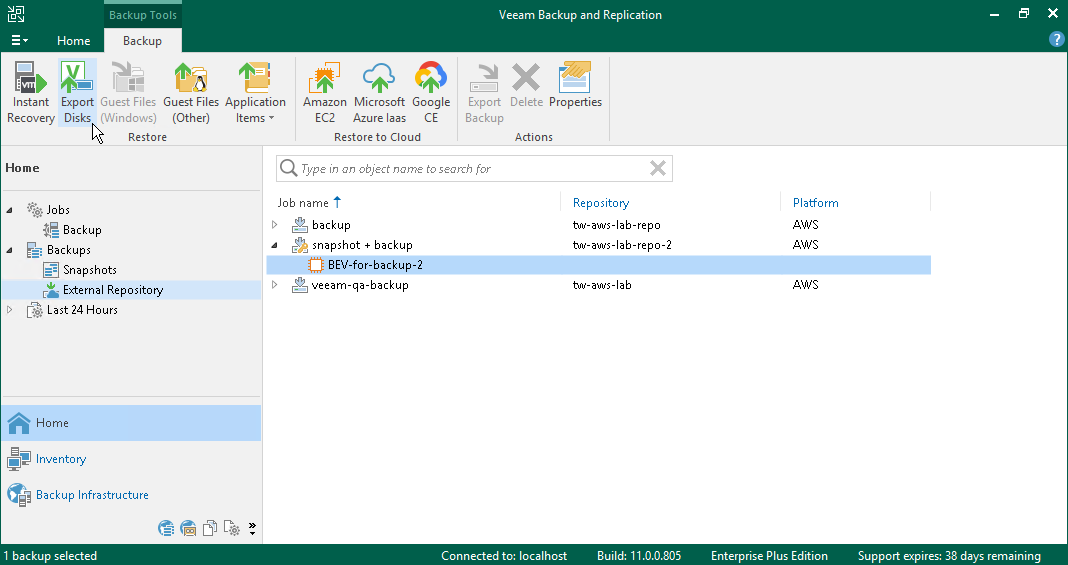Select the External Repository tree node
Screen dimensions: 1068x565
pyautogui.click(x=113, y=290)
